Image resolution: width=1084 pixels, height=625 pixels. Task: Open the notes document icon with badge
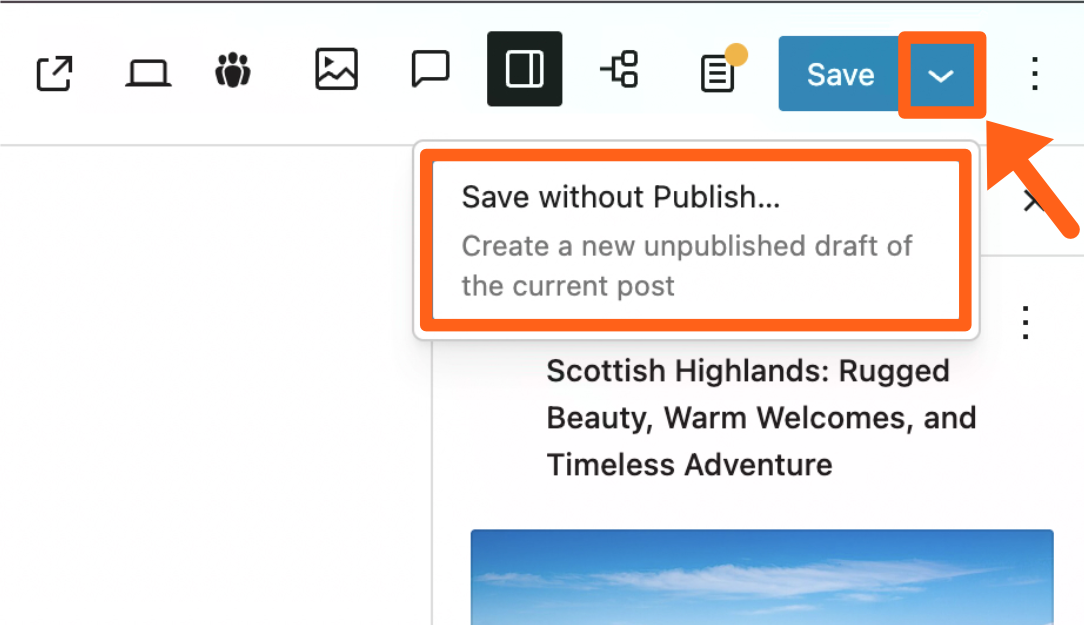[717, 75]
